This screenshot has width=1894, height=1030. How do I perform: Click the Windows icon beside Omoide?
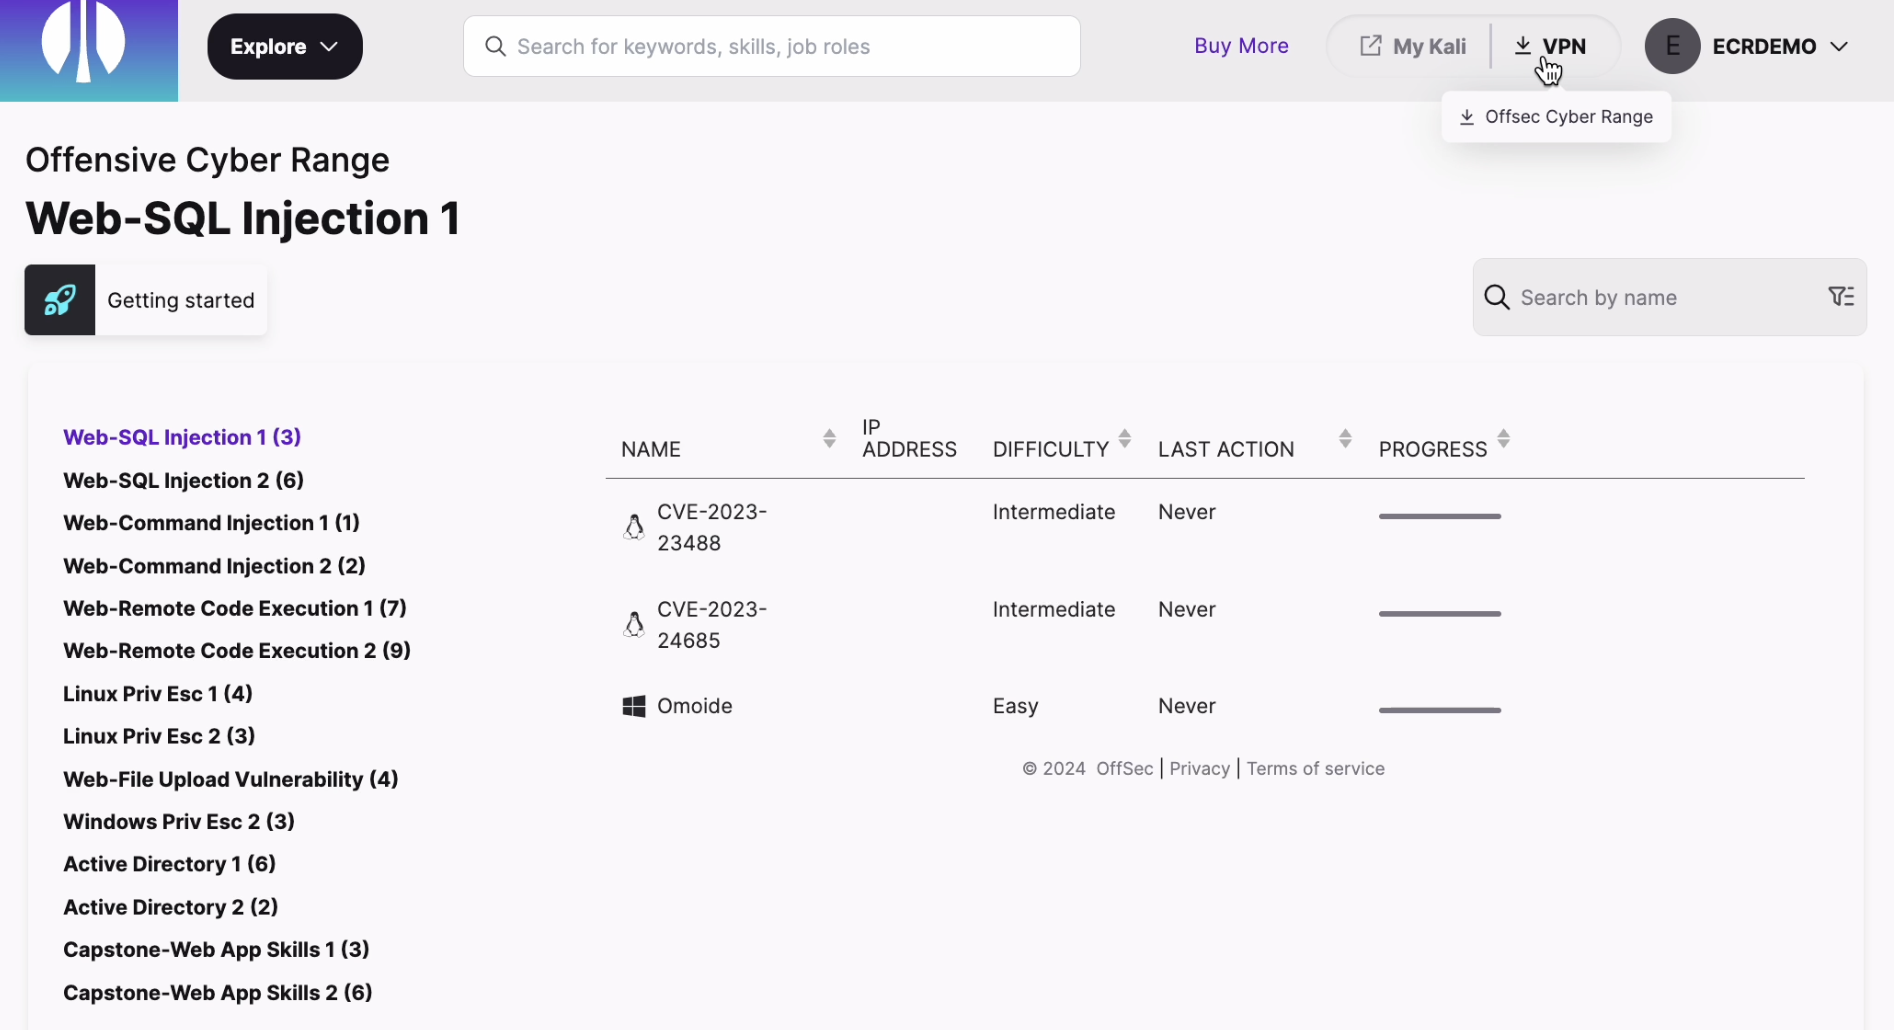tap(633, 705)
